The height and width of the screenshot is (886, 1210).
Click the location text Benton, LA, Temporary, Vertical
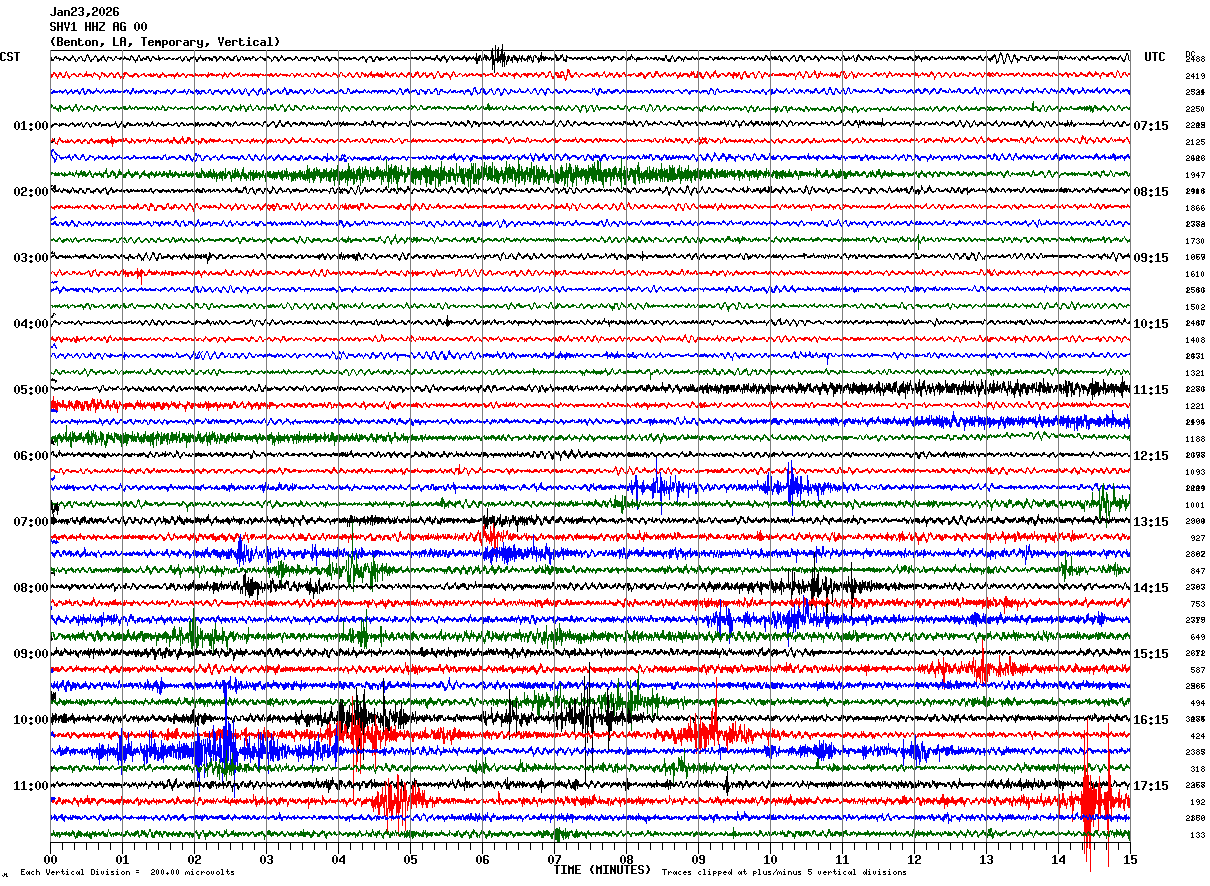coord(165,42)
